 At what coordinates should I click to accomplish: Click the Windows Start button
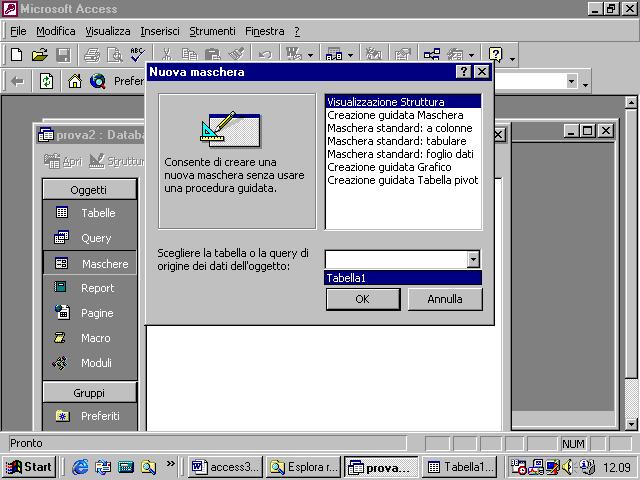pos(29,467)
